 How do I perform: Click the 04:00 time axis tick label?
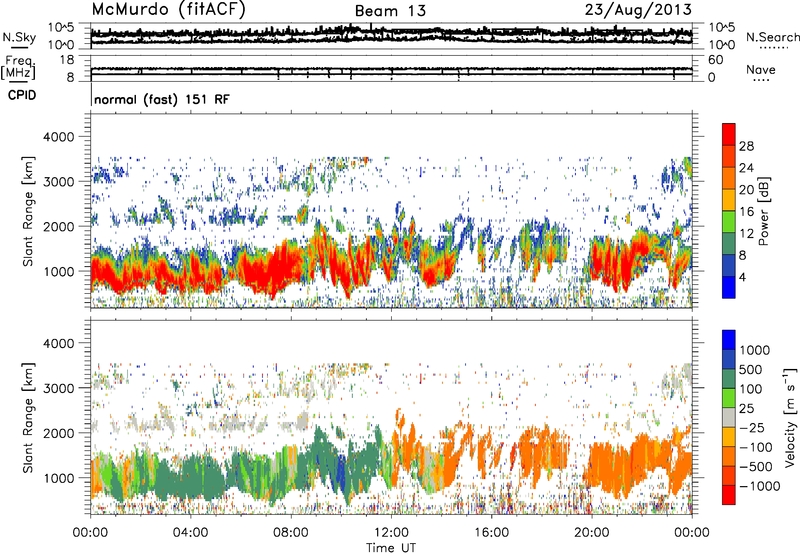pyautogui.click(x=191, y=533)
